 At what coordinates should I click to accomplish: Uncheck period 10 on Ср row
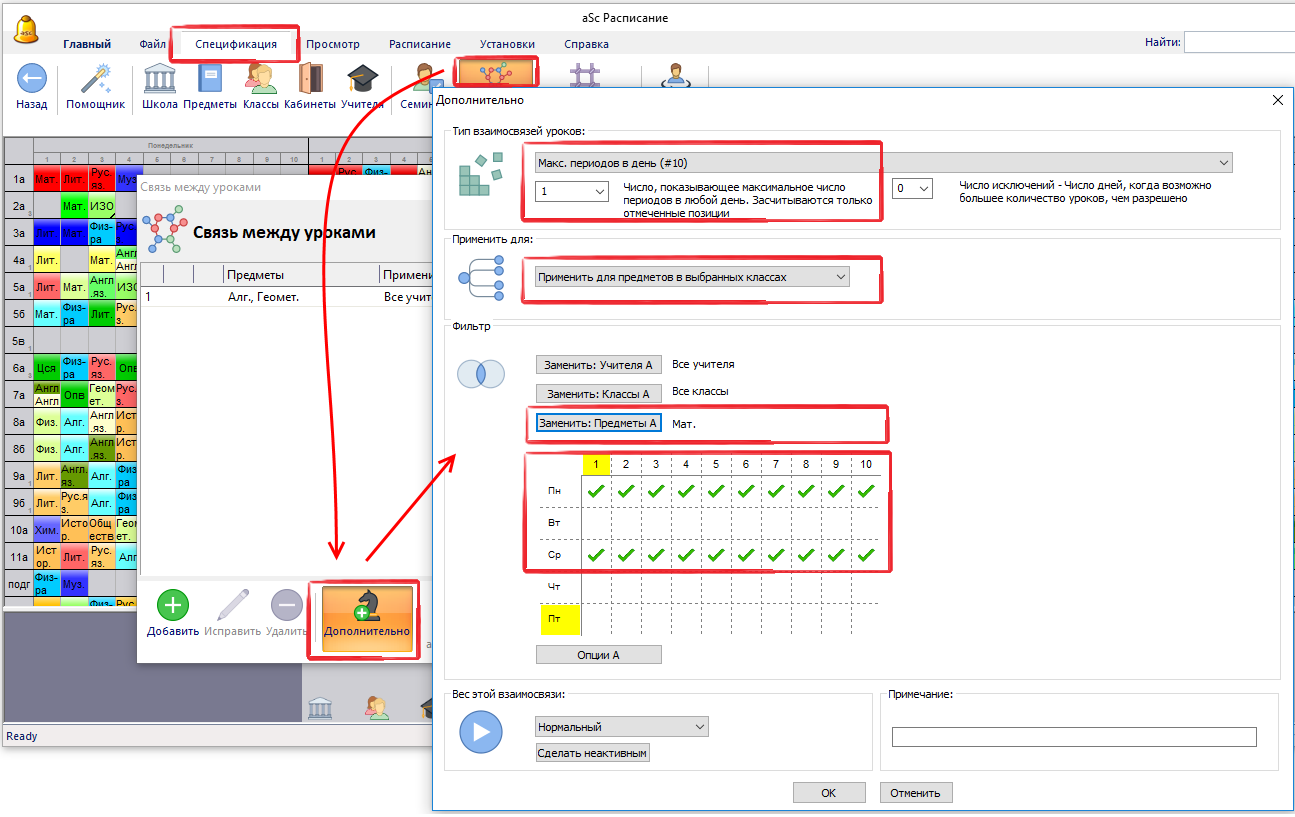click(866, 555)
